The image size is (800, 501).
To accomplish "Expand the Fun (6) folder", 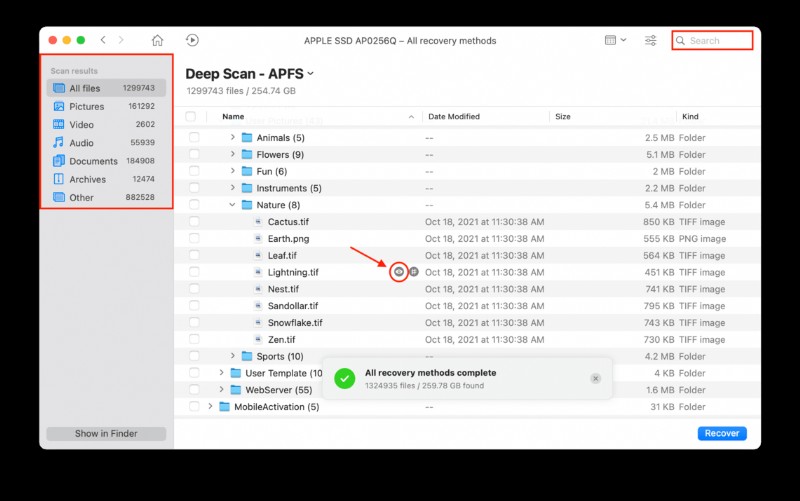I will point(232,171).
